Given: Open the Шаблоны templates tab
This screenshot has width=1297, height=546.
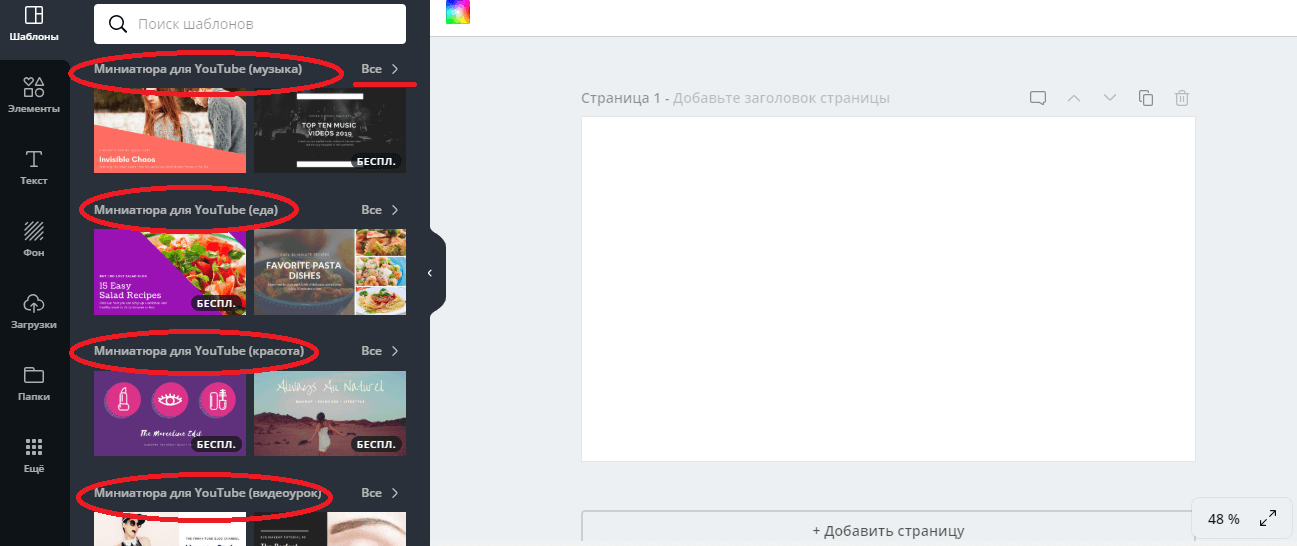Looking at the screenshot, I should tap(33, 24).
